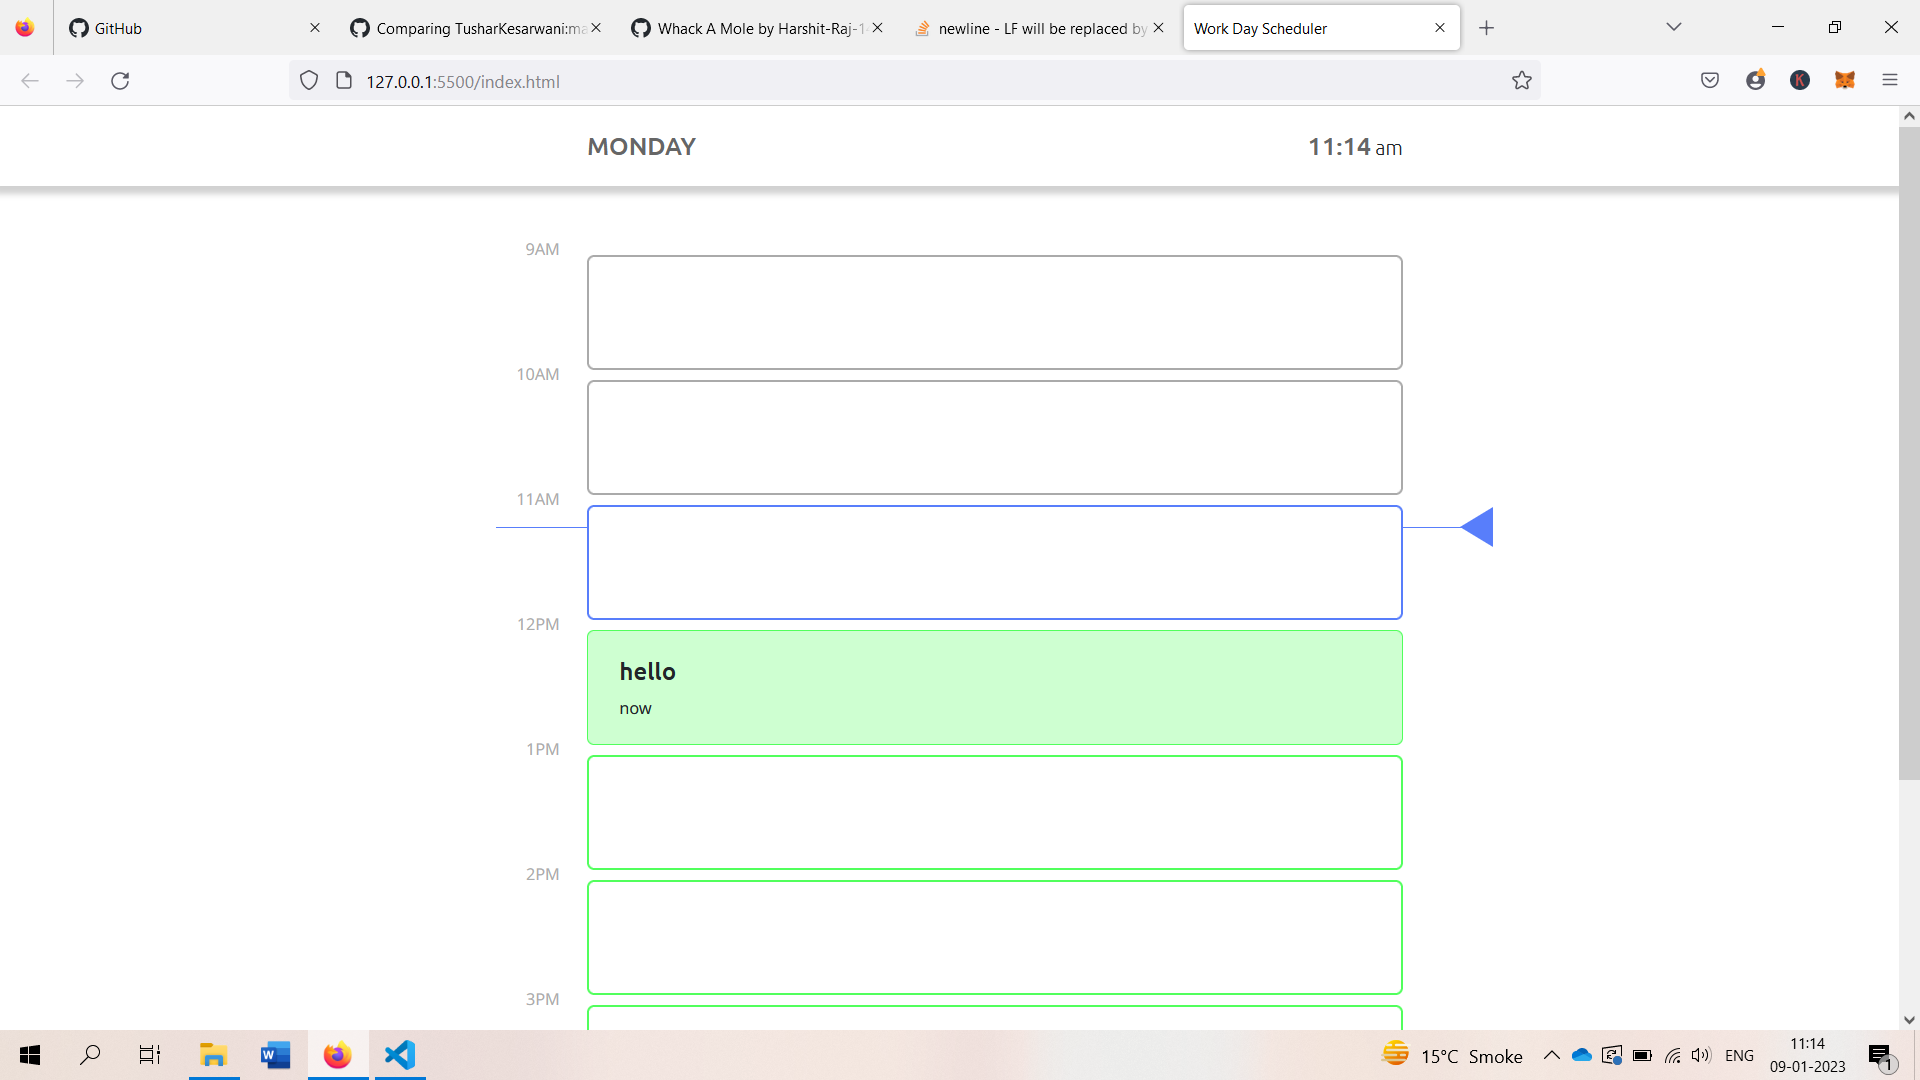Screen dimensions: 1920x1080
Task: Open the Wi-Fi network tray icon
Action: click(x=1672, y=1055)
